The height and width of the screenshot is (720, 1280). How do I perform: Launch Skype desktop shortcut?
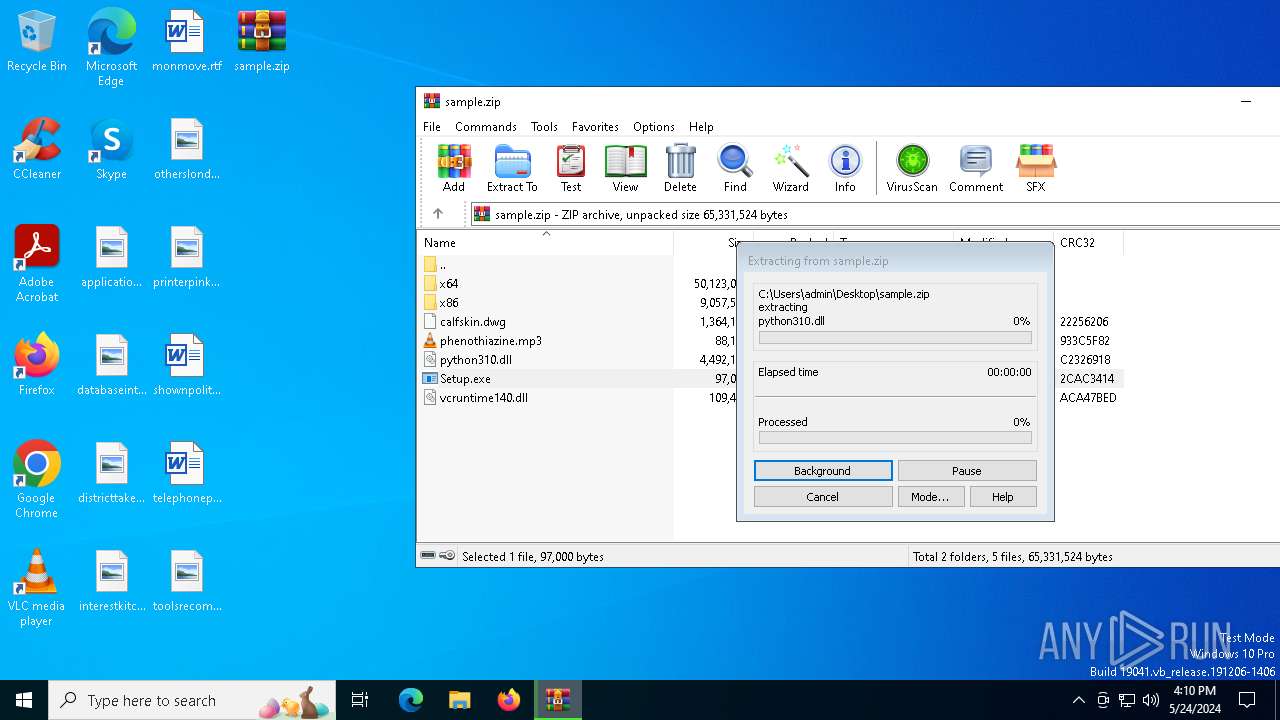pyautogui.click(x=111, y=150)
